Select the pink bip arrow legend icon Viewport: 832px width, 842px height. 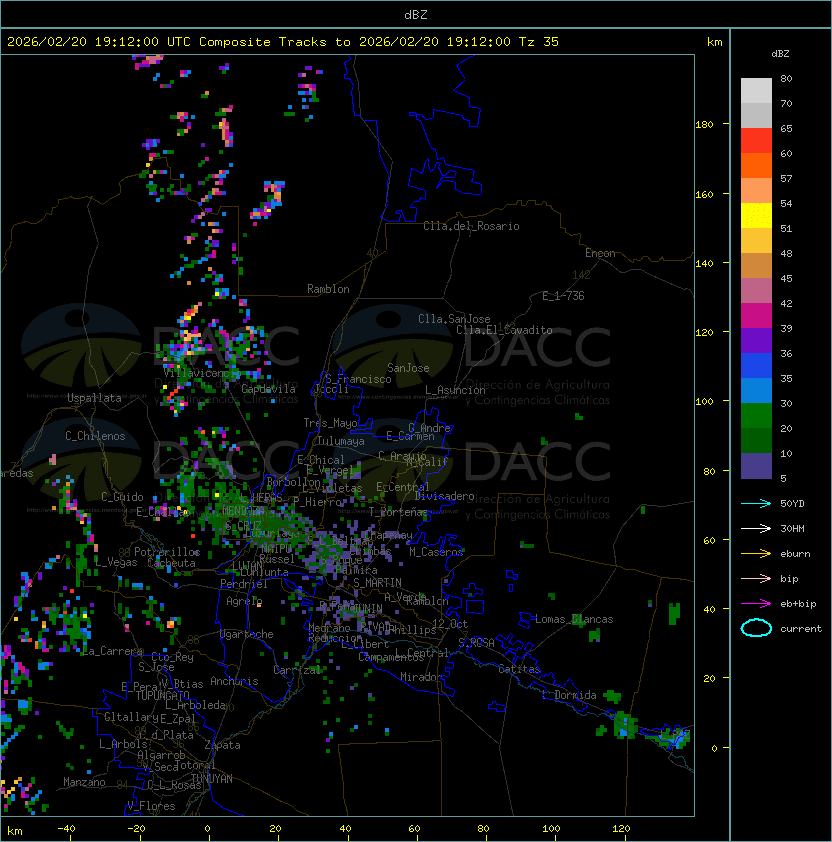756,578
